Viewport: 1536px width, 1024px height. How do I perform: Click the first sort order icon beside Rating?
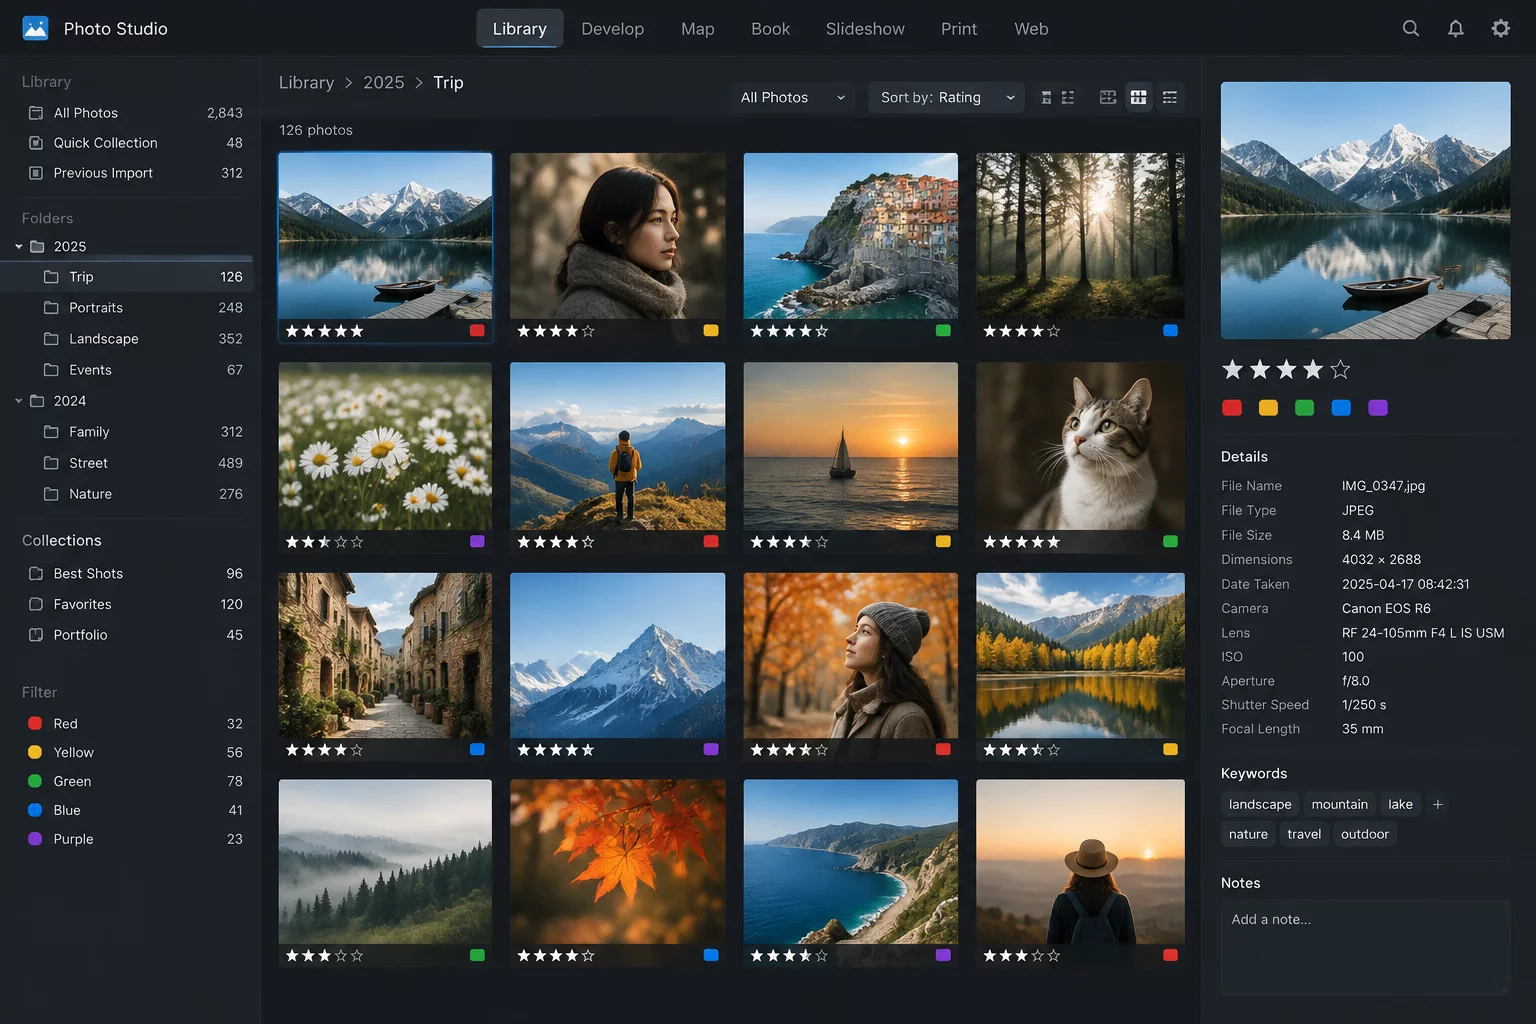pyautogui.click(x=1046, y=97)
